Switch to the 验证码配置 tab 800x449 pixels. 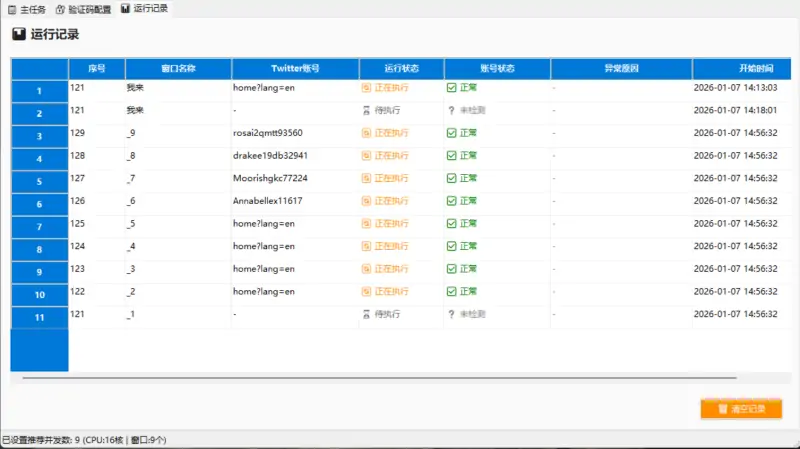[x=83, y=9]
